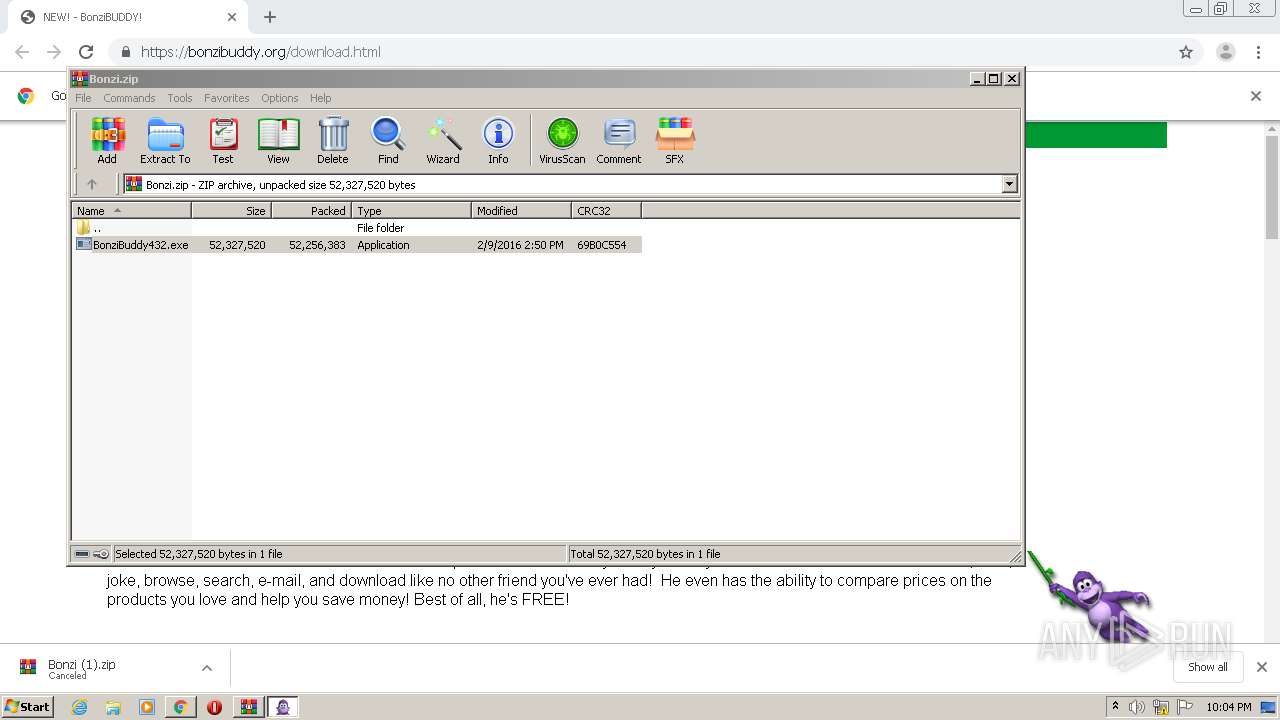Click the Chrome back arrow
Viewport: 1280px width, 720px height.
22,52
